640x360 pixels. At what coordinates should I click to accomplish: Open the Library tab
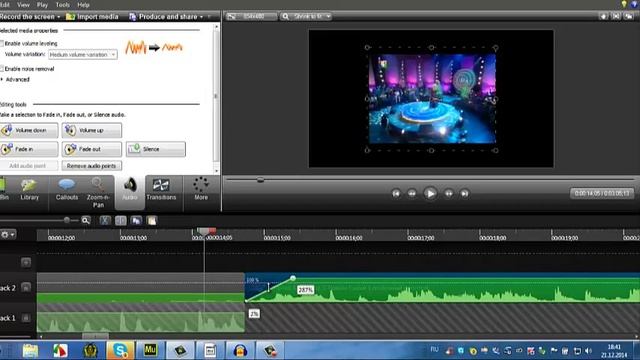(x=29, y=190)
